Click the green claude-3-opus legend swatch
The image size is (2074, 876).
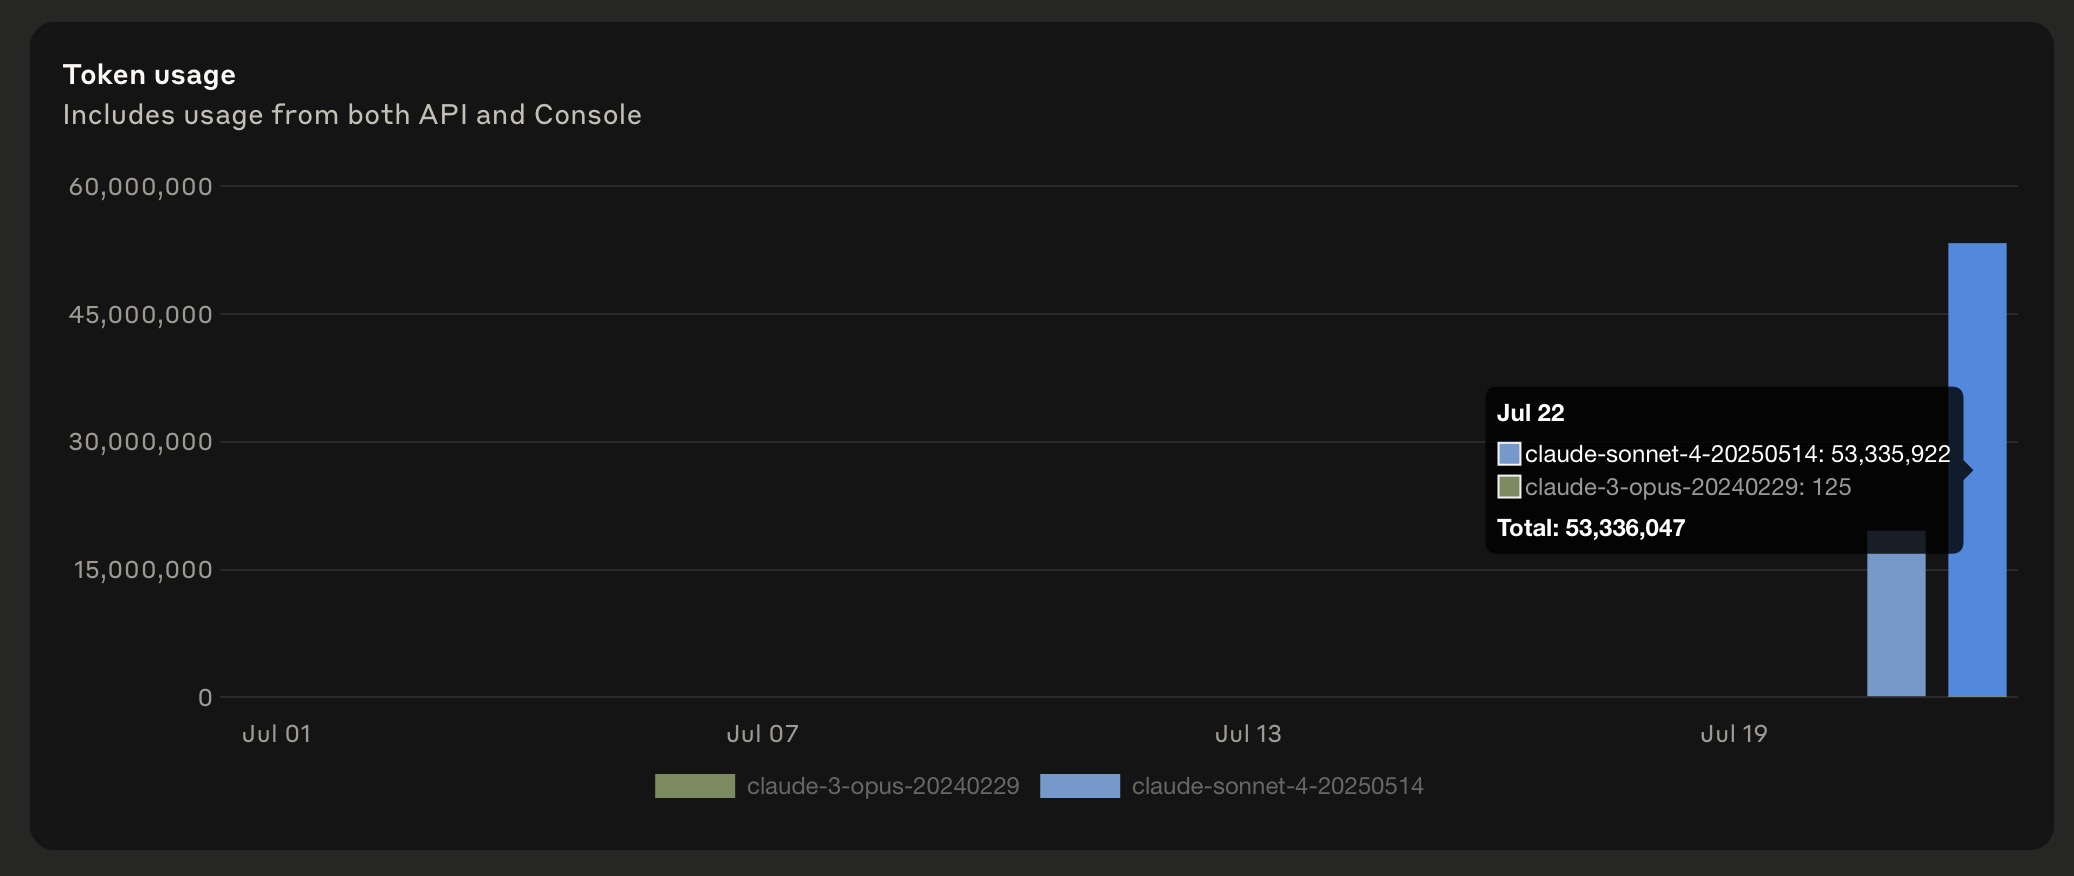coord(695,786)
